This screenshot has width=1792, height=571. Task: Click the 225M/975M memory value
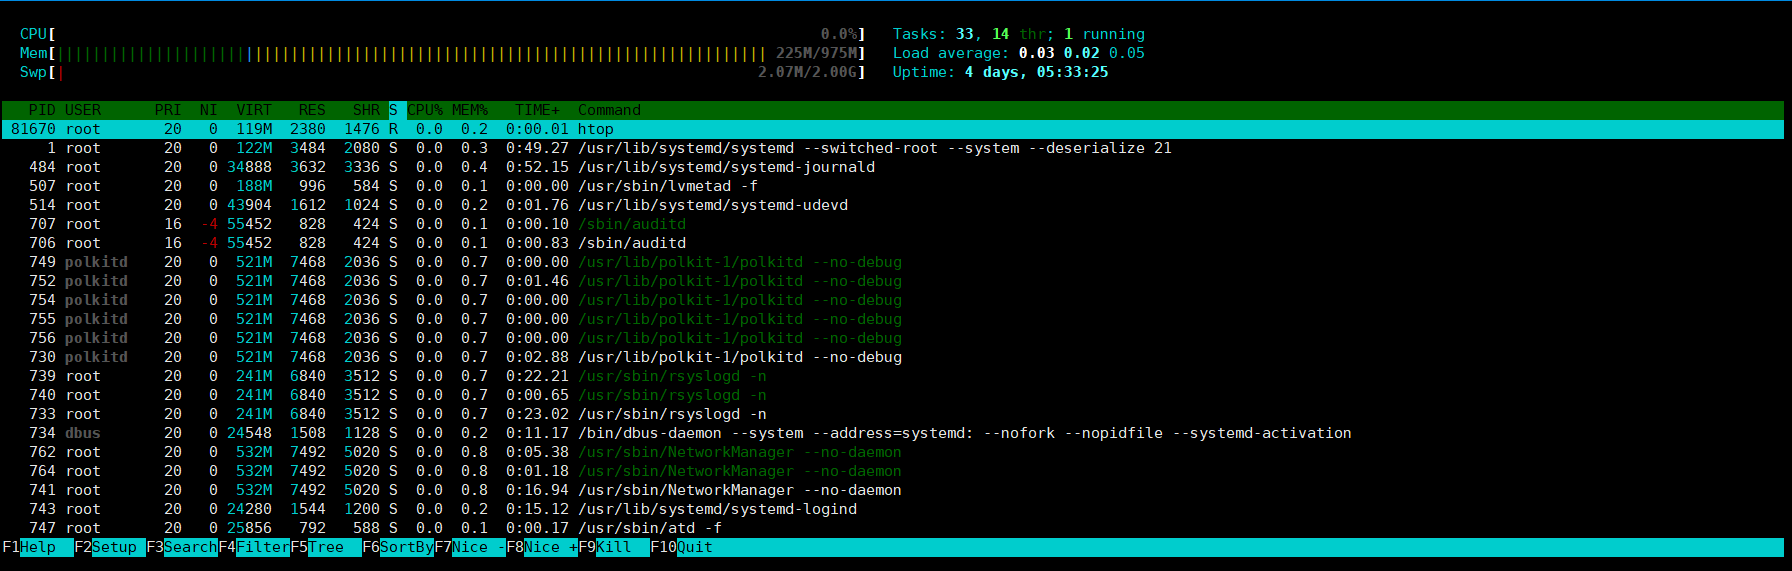816,53
